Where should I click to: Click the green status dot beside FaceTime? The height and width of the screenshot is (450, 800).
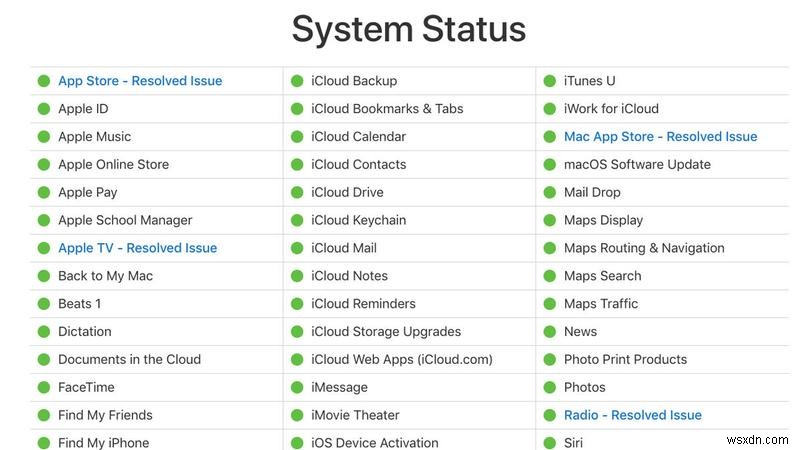[x=44, y=387]
